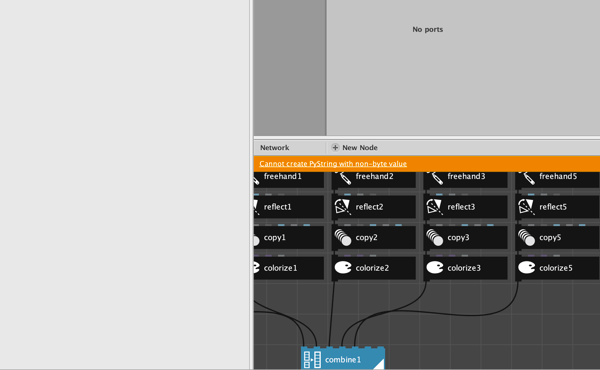Select the freehand3 node label
This screenshot has width=600, height=370.
tap(466, 176)
